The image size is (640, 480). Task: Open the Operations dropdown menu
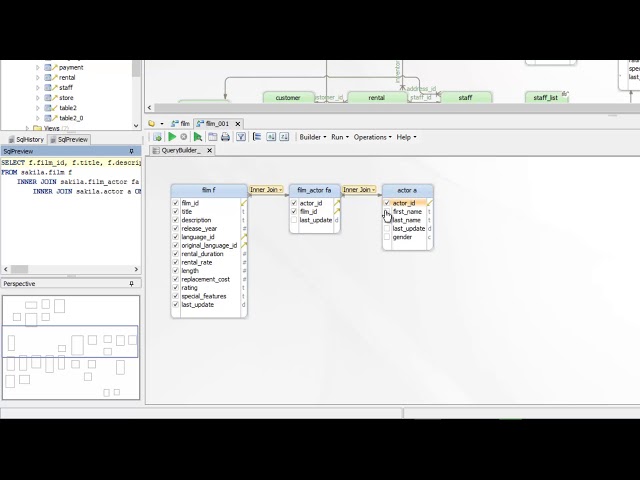click(x=373, y=137)
